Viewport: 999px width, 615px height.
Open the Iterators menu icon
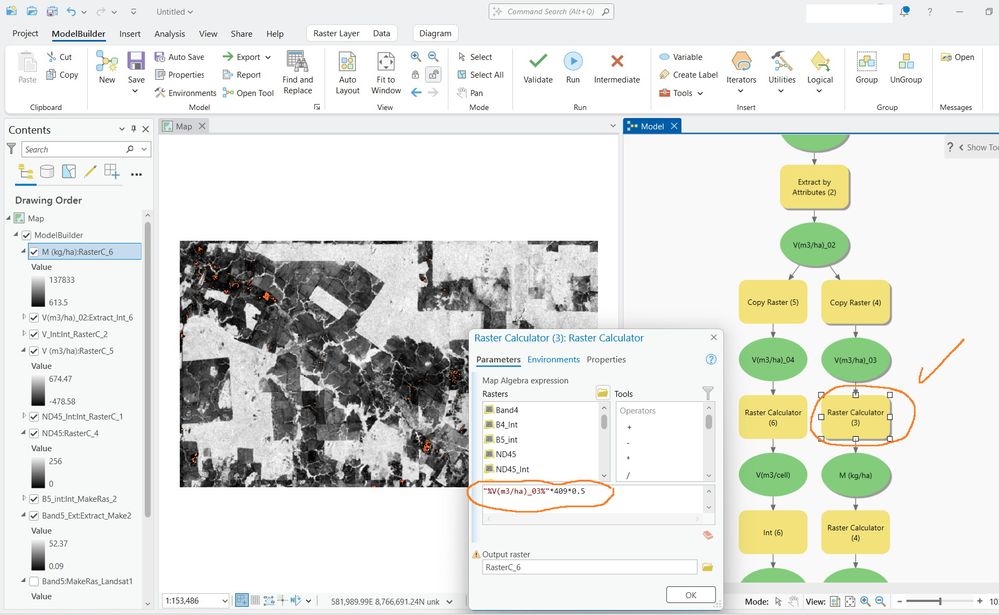[x=741, y=62]
